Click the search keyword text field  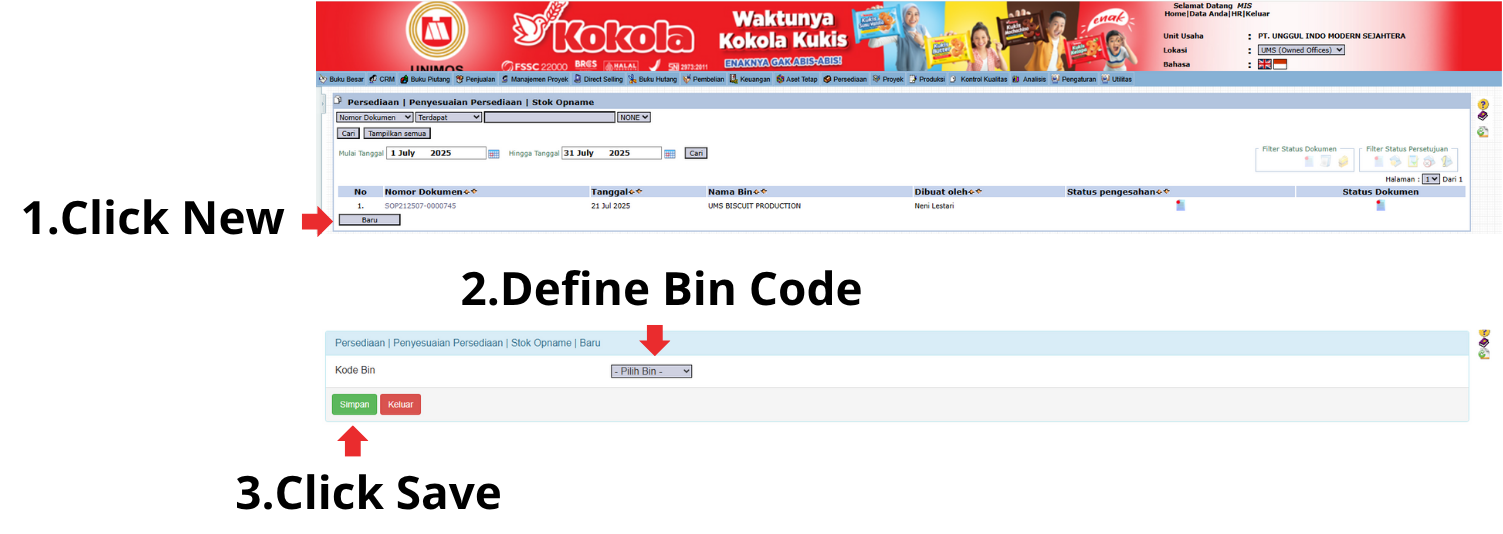coord(549,117)
